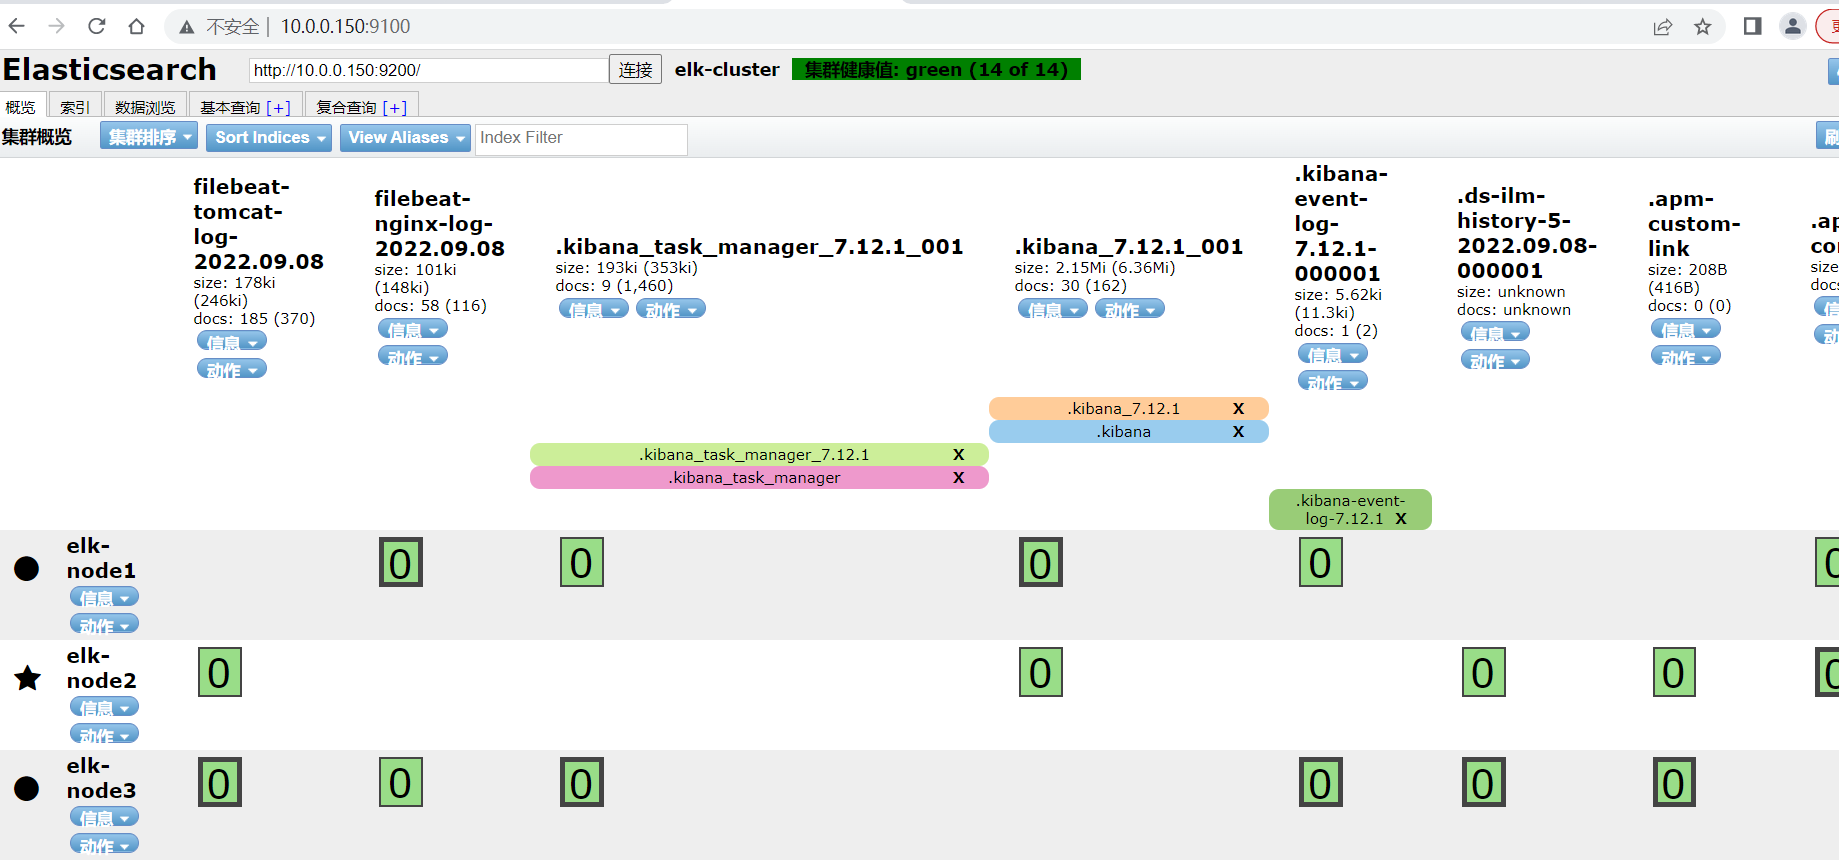Go back to the previous browser page
Viewport: 1839px width, 864px height.
pyautogui.click(x=17, y=26)
